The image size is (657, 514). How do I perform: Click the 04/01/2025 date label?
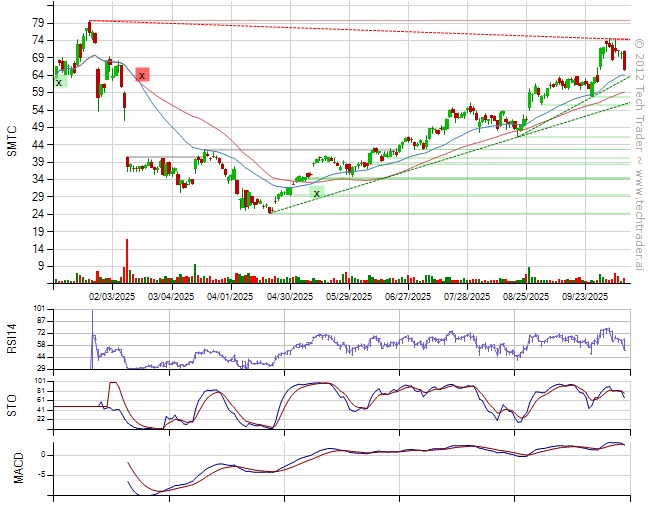coord(229,296)
